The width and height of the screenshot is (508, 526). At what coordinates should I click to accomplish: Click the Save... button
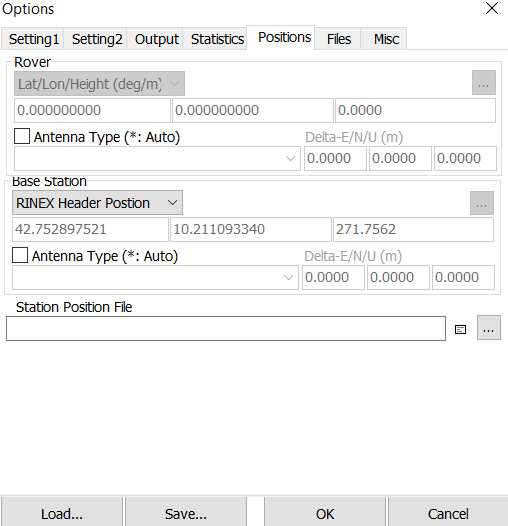186,514
